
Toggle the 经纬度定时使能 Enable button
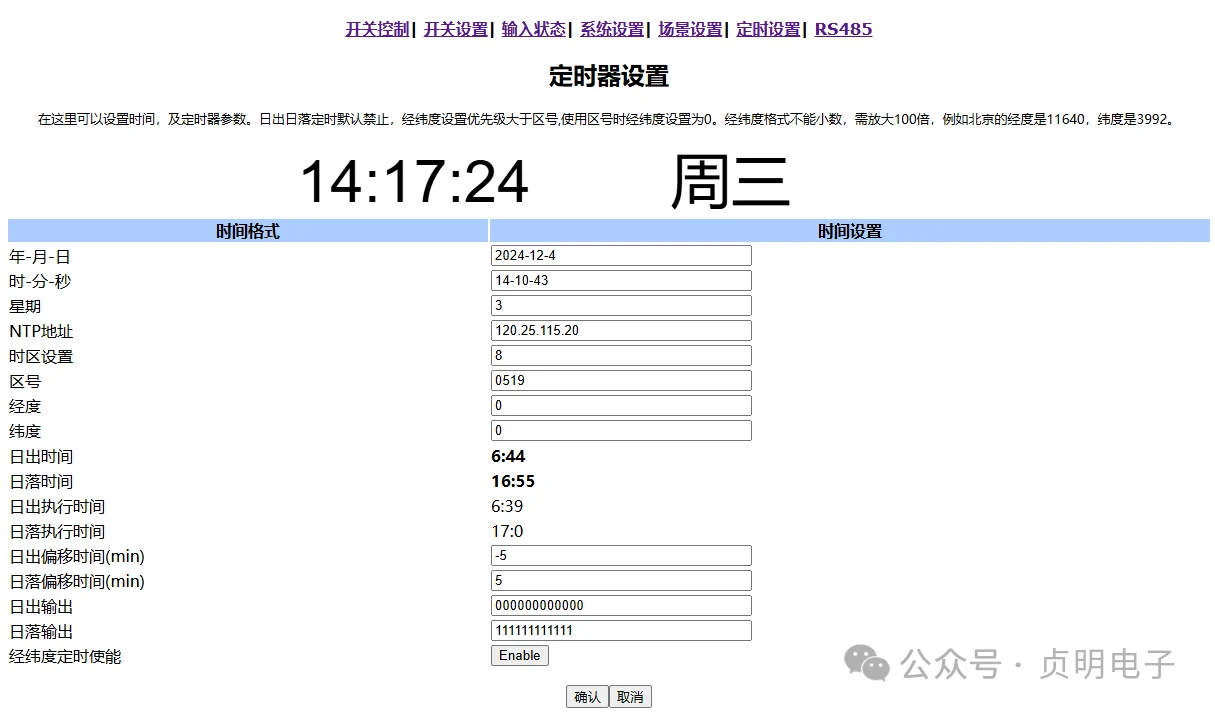(520, 656)
